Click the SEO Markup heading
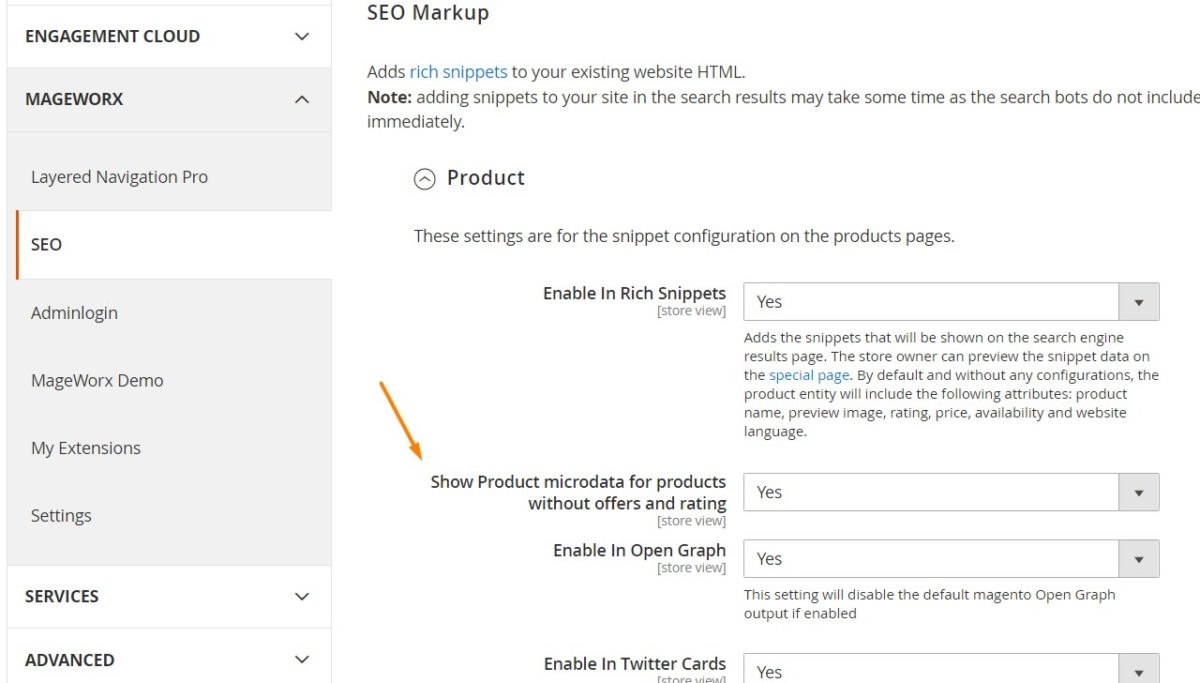 (x=428, y=13)
